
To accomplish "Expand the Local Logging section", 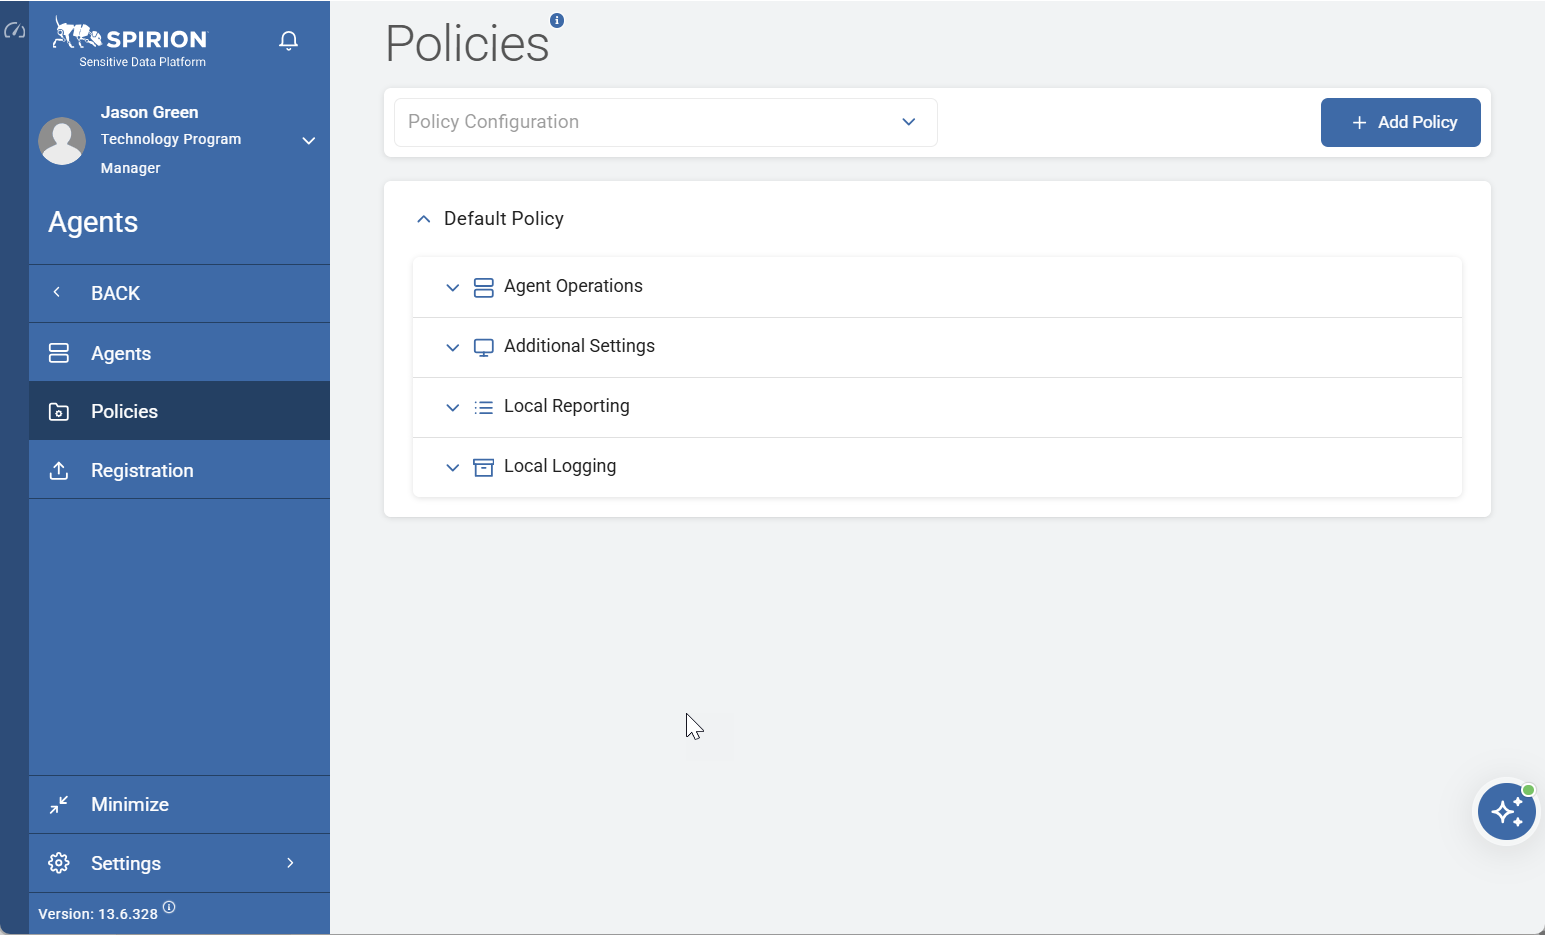I will pos(453,467).
